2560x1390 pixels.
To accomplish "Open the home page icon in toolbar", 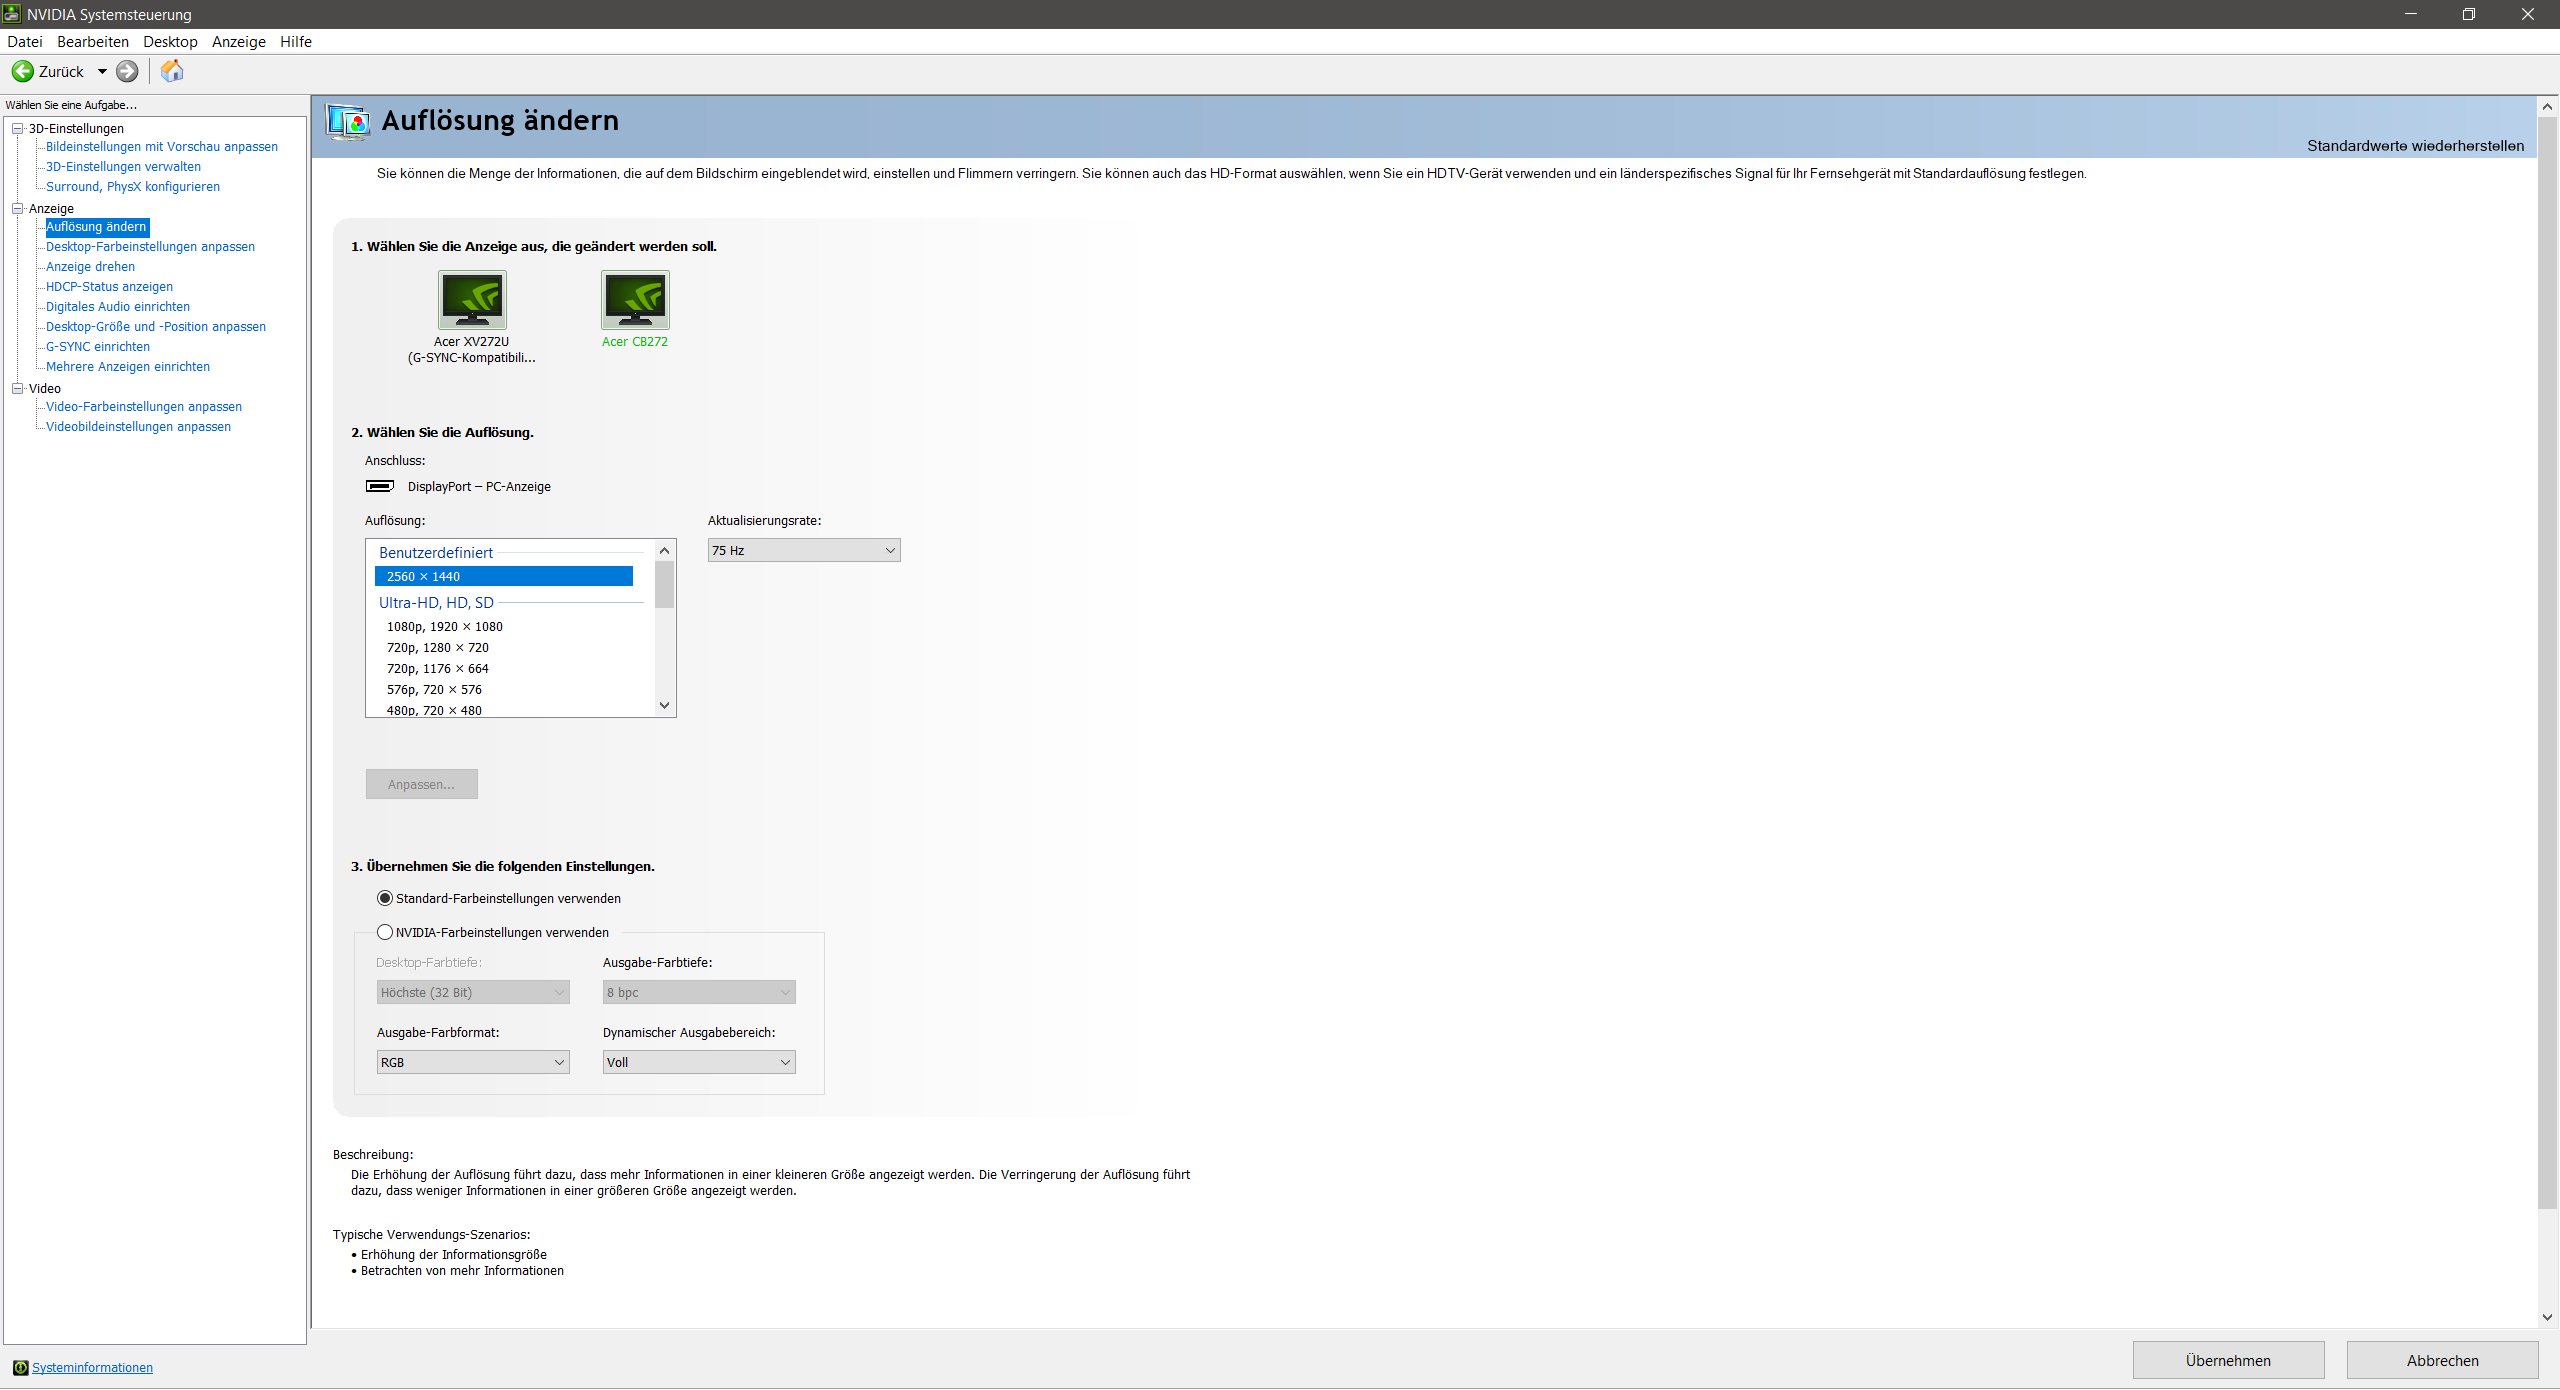I will 172,71.
